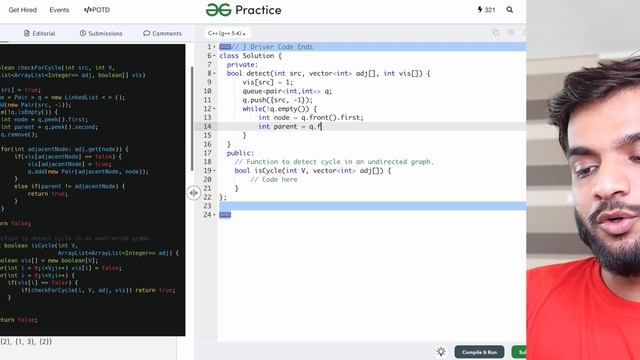
Task: Click the faded round icon right of the copy icon
Action: coord(511,32)
